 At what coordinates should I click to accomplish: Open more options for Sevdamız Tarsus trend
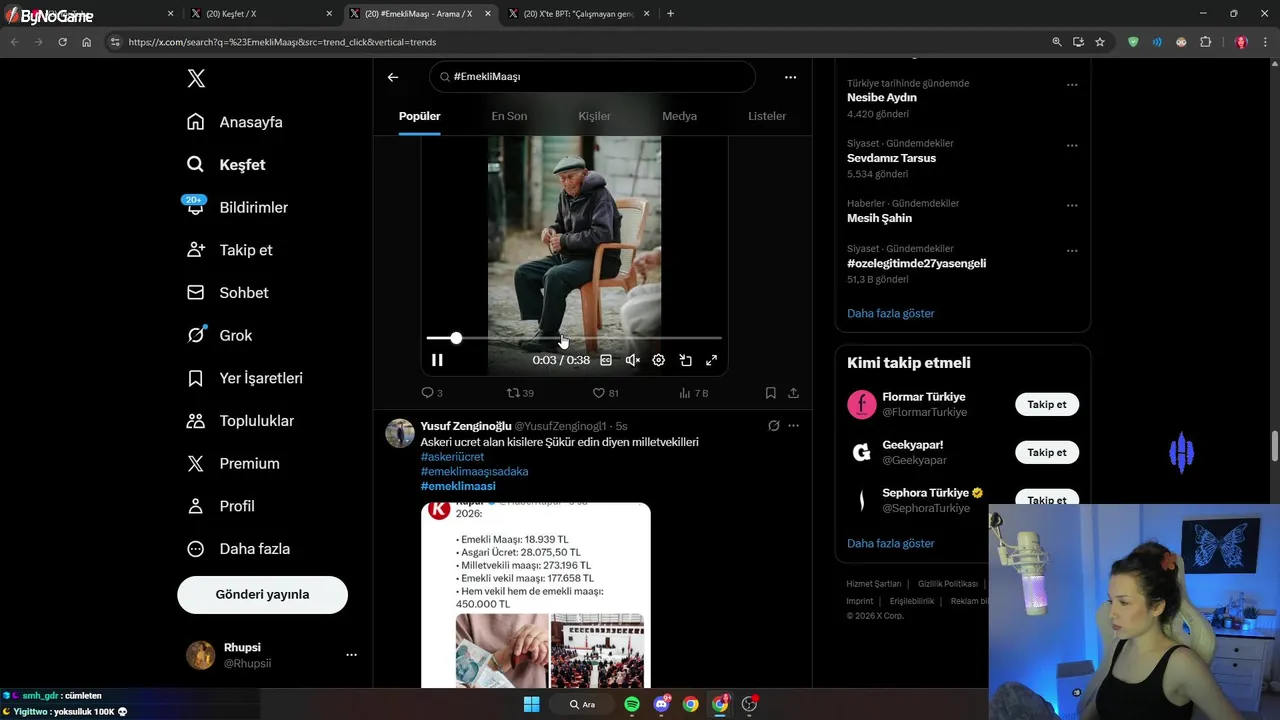pos(1072,145)
